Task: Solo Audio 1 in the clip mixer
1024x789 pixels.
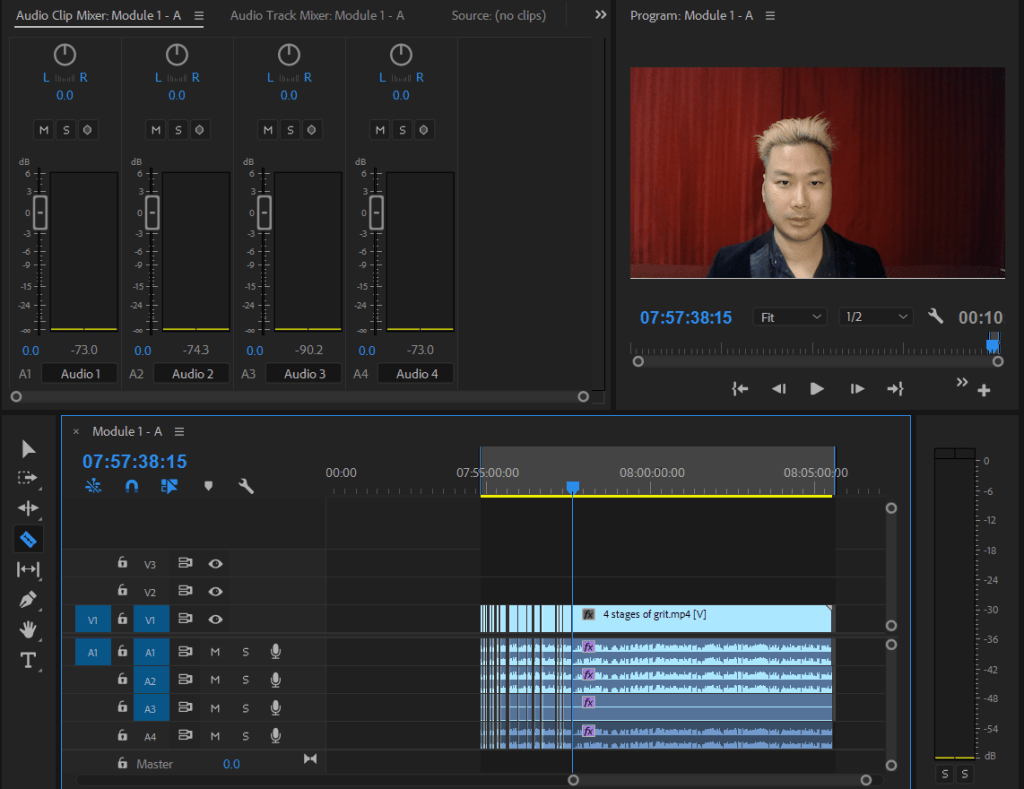Action: click(x=65, y=130)
